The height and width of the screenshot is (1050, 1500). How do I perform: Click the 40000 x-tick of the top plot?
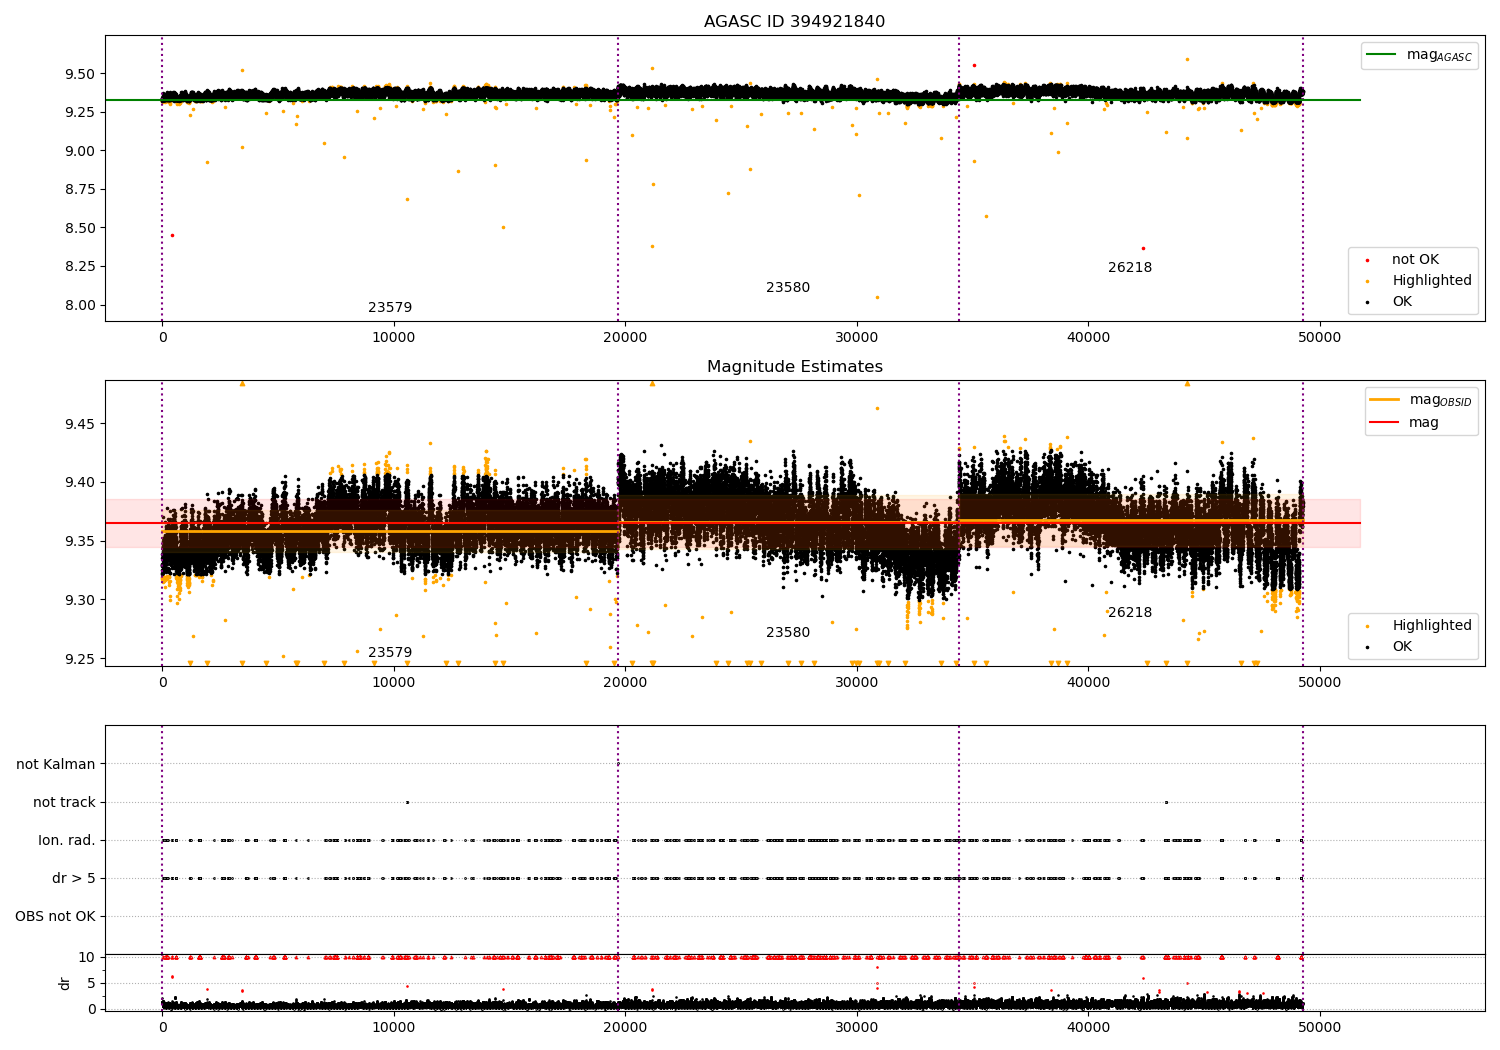1088,338
